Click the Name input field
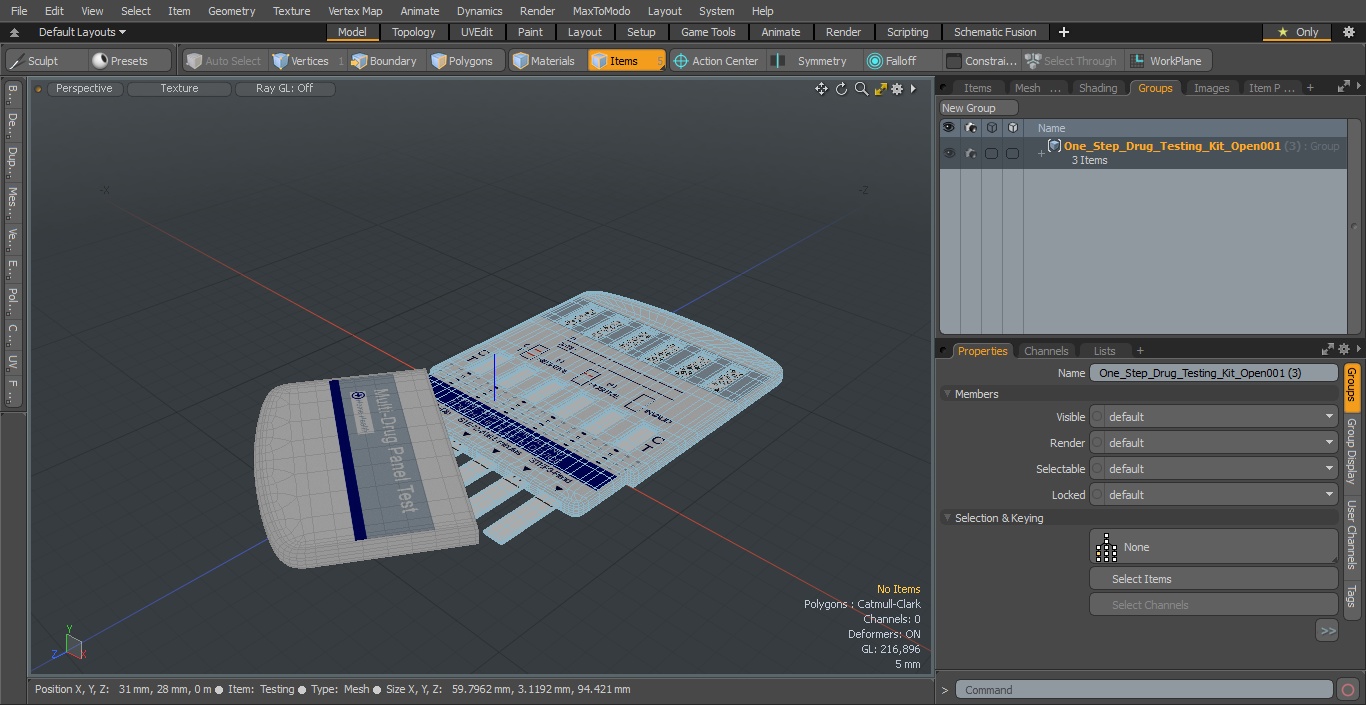This screenshot has height=705, width=1366. pyautogui.click(x=1213, y=373)
